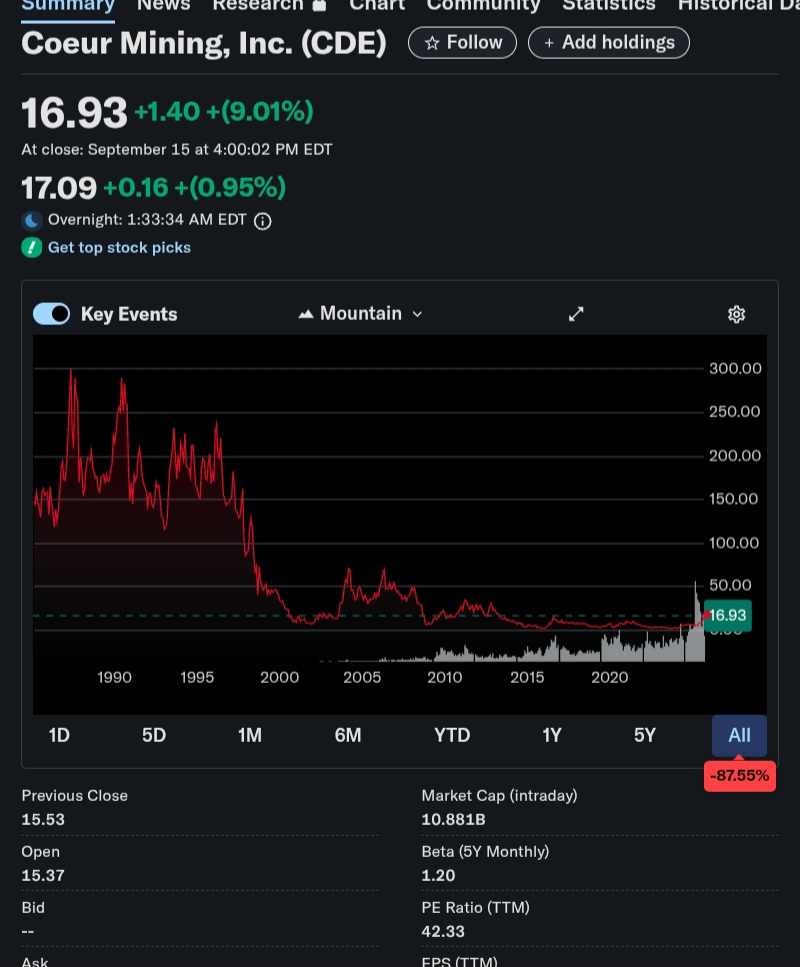Click the 17.09 overnight price

59,187
